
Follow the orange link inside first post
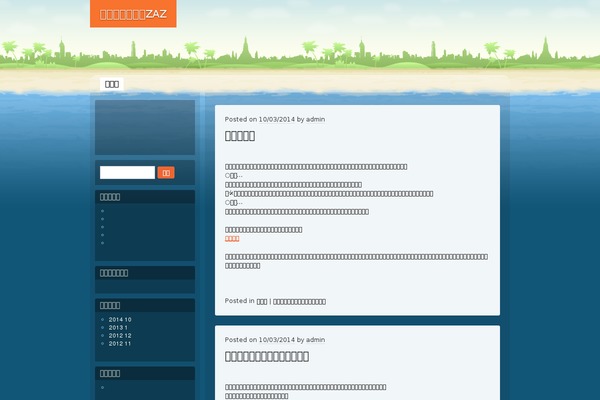tap(232, 239)
